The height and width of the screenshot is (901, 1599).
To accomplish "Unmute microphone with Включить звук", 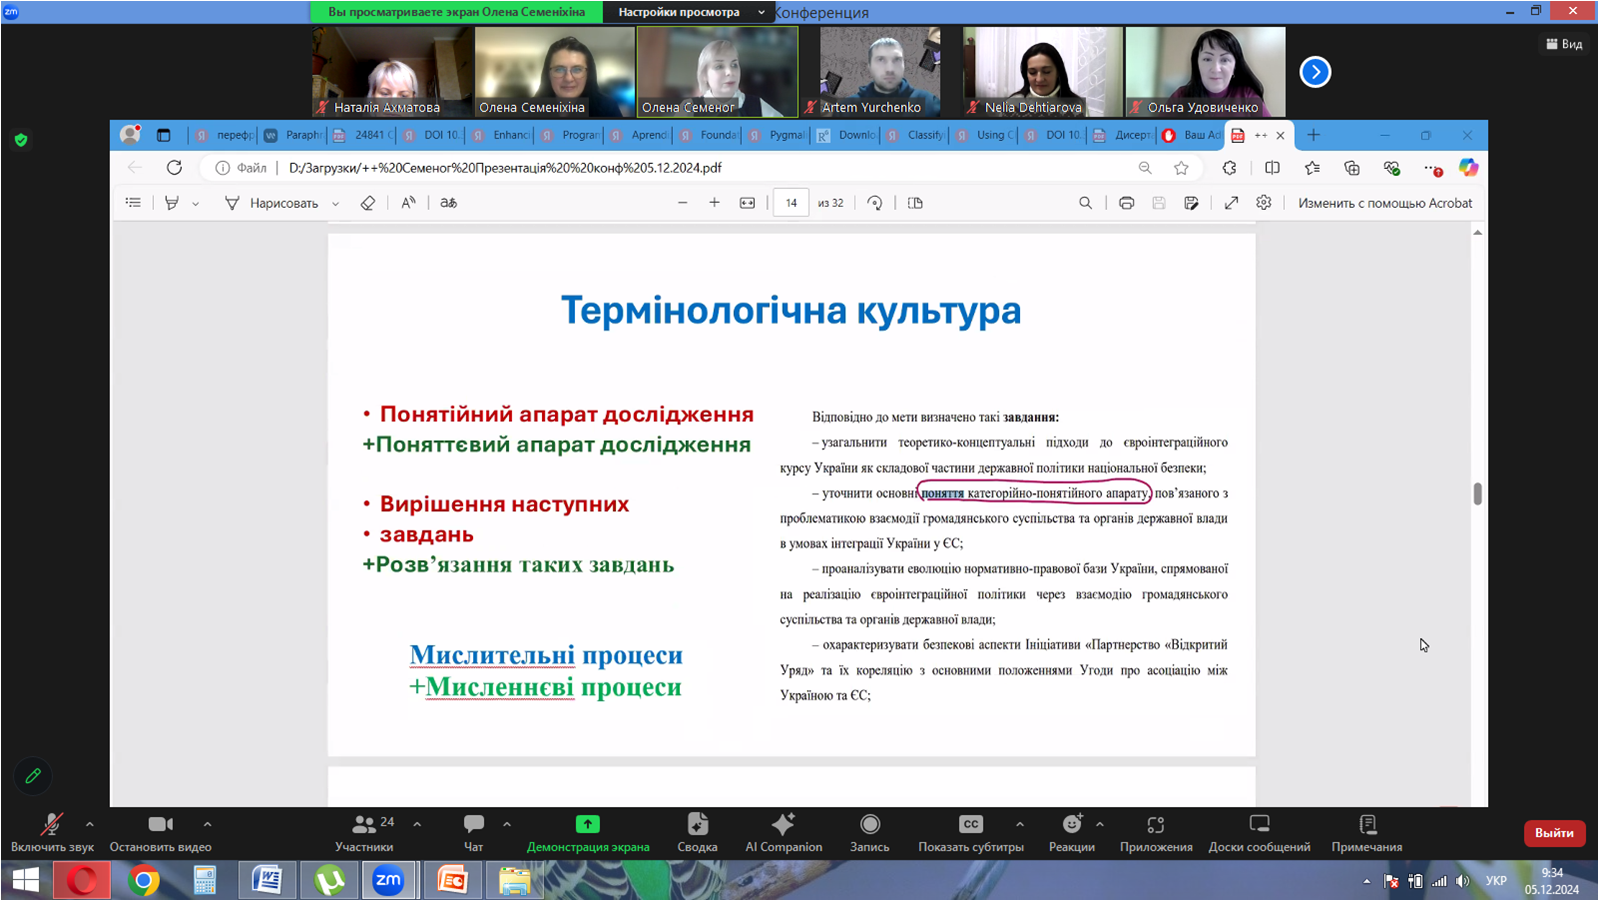I will (52, 832).
